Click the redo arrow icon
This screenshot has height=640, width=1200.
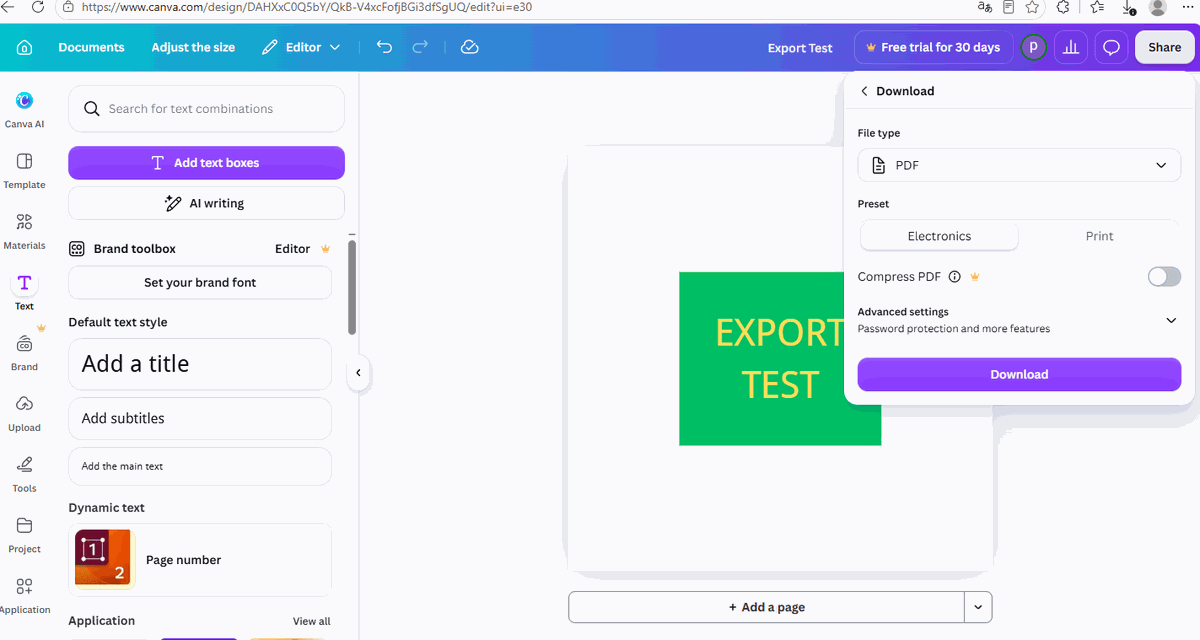click(x=421, y=47)
